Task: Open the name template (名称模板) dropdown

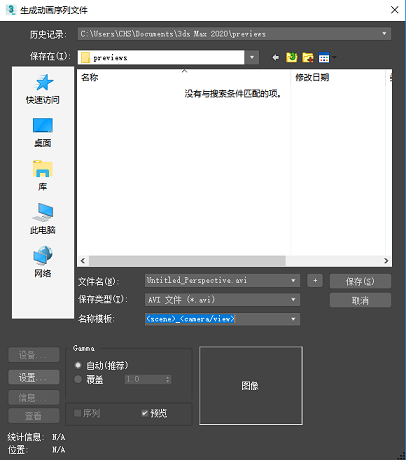Action: point(293,319)
